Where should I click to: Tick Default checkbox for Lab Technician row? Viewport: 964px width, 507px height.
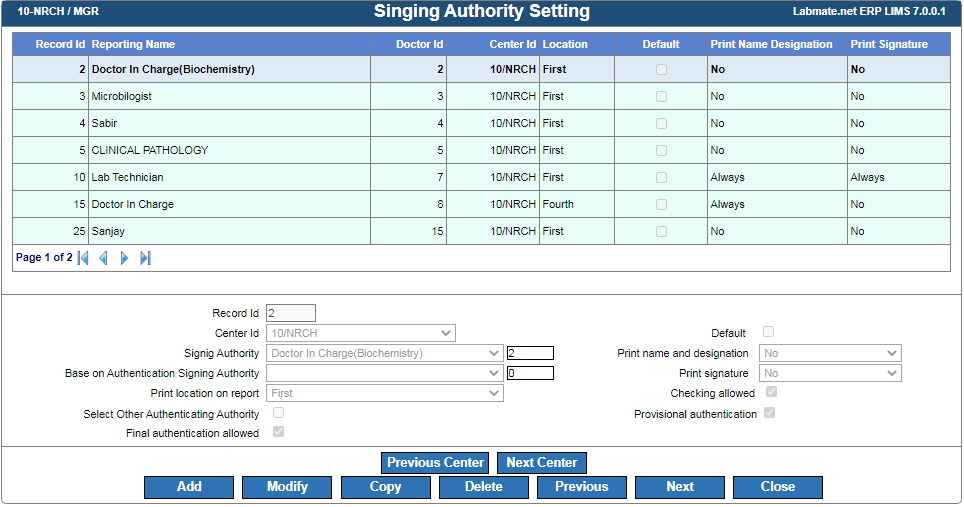click(x=661, y=178)
